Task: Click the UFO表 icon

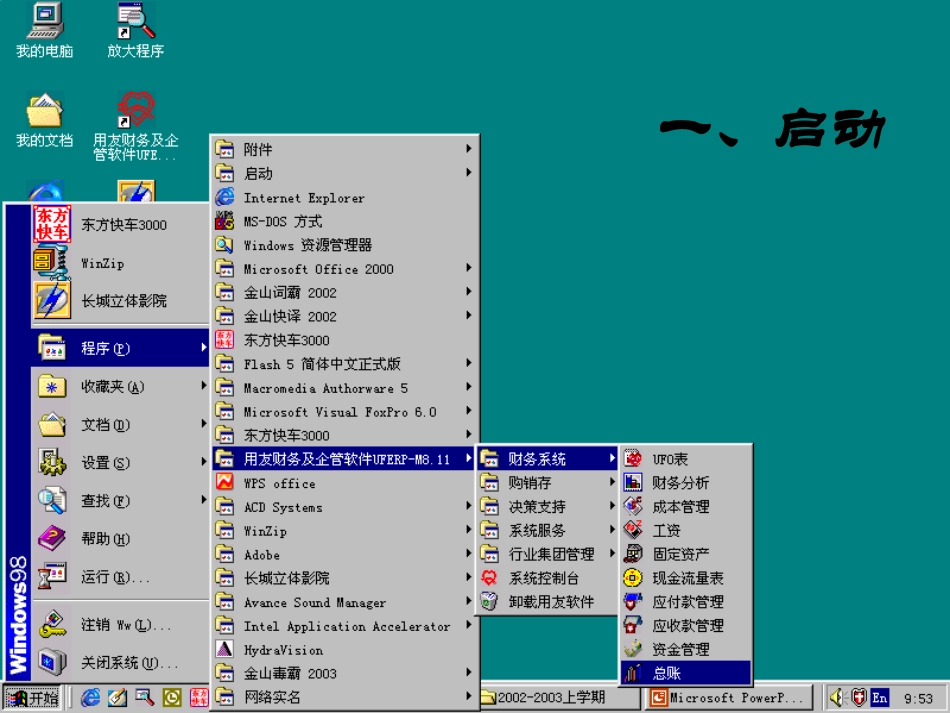Action: (x=633, y=459)
